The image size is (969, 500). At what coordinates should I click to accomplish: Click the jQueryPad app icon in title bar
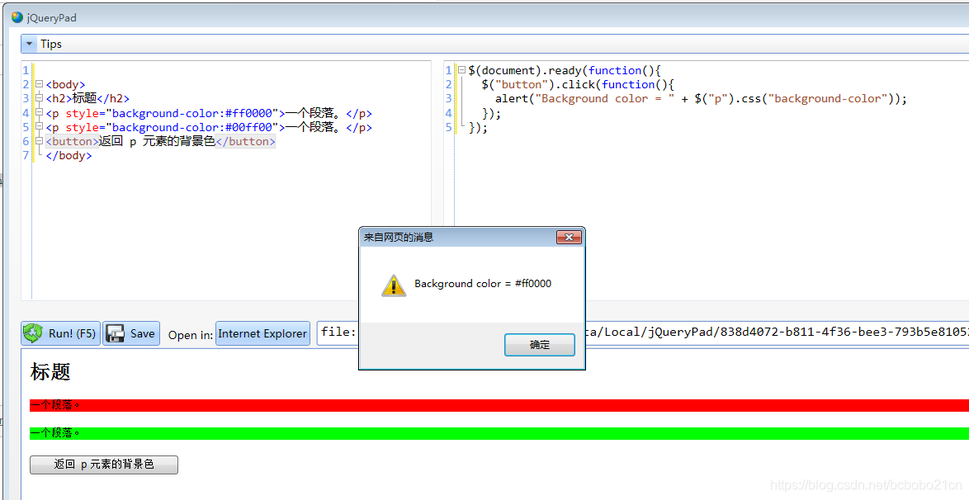coord(17,17)
